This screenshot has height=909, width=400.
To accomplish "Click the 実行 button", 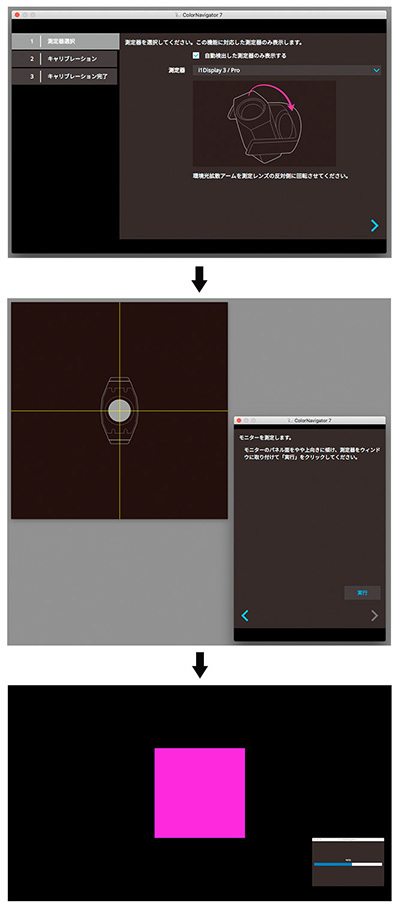I will (x=362, y=593).
